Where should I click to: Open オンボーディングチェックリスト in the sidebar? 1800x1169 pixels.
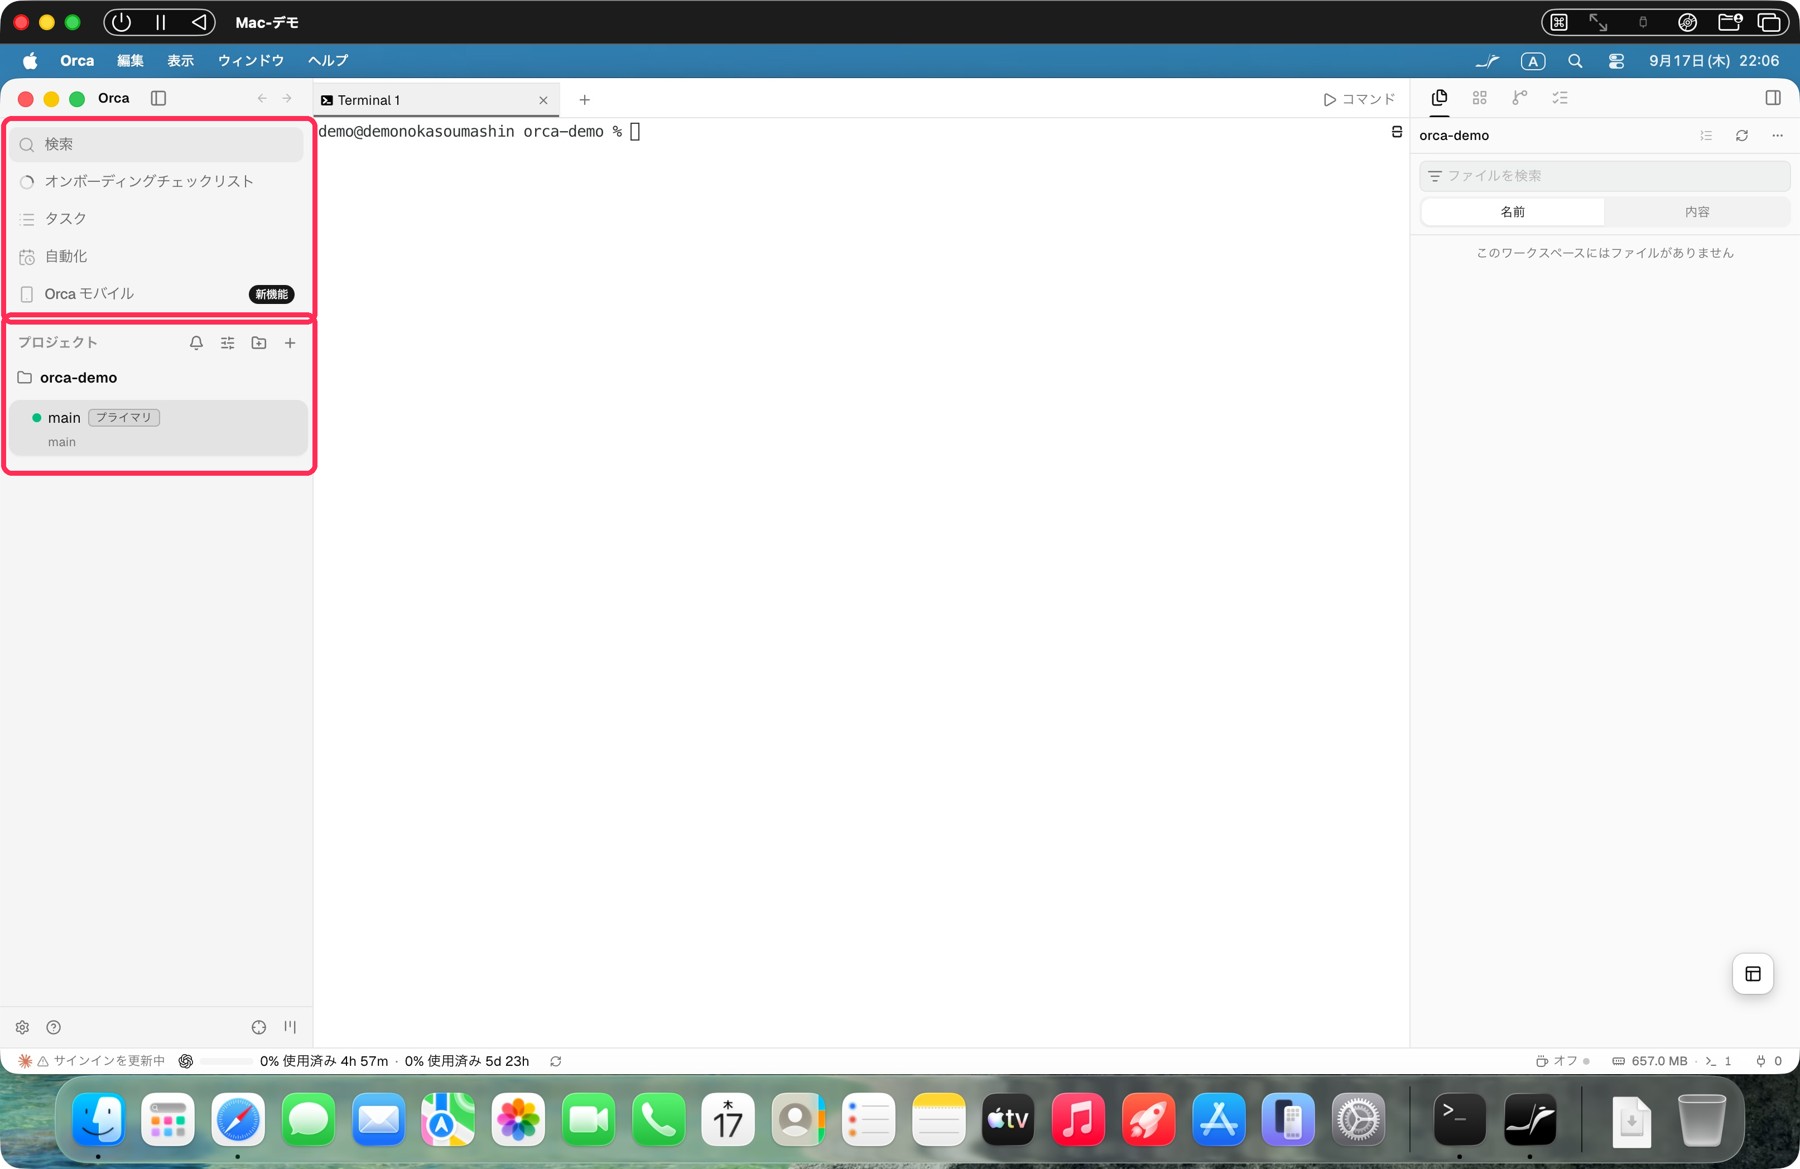[158, 181]
